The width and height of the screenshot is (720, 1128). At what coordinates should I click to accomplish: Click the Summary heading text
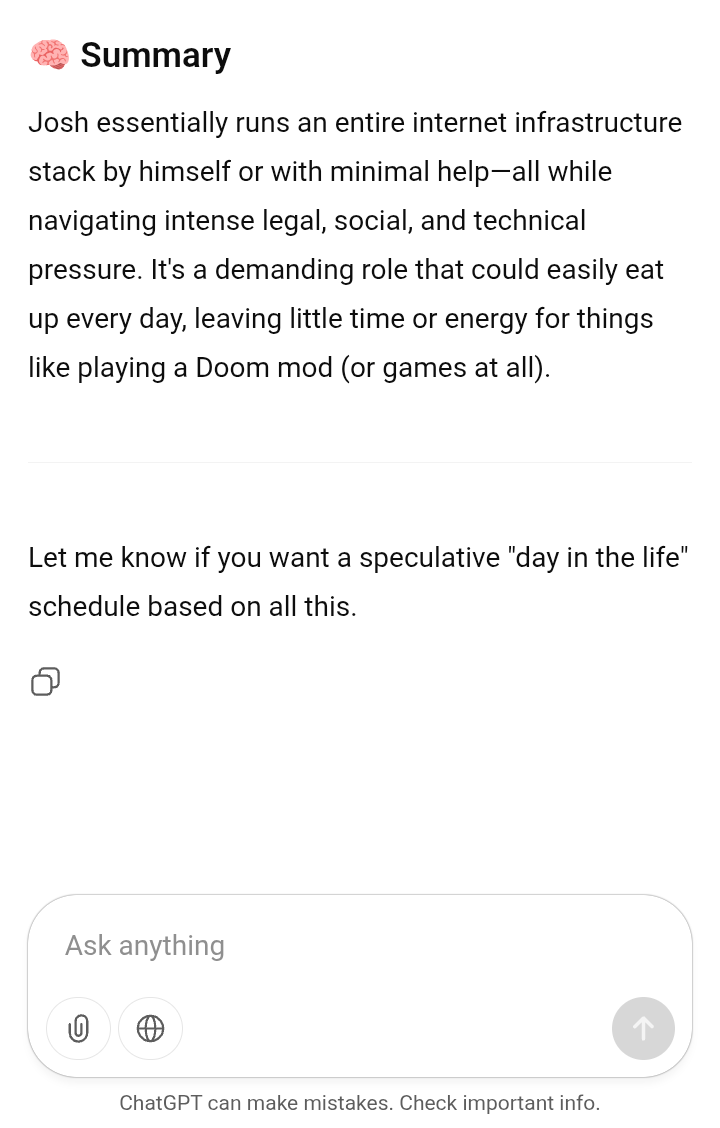click(x=155, y=55)
